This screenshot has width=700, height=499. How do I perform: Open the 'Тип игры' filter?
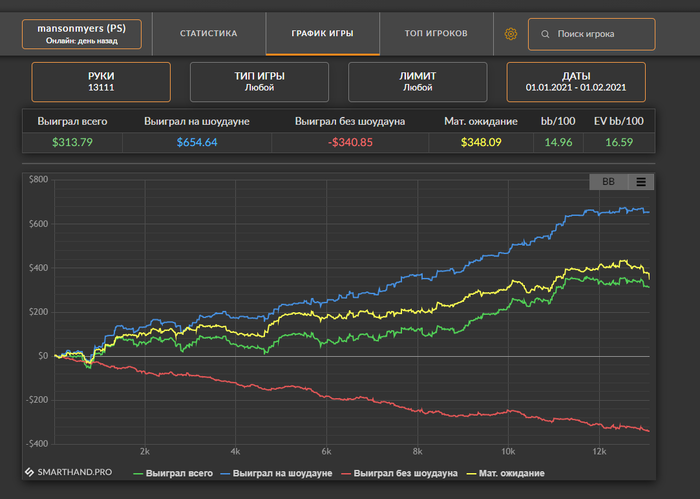coord(259,82)
